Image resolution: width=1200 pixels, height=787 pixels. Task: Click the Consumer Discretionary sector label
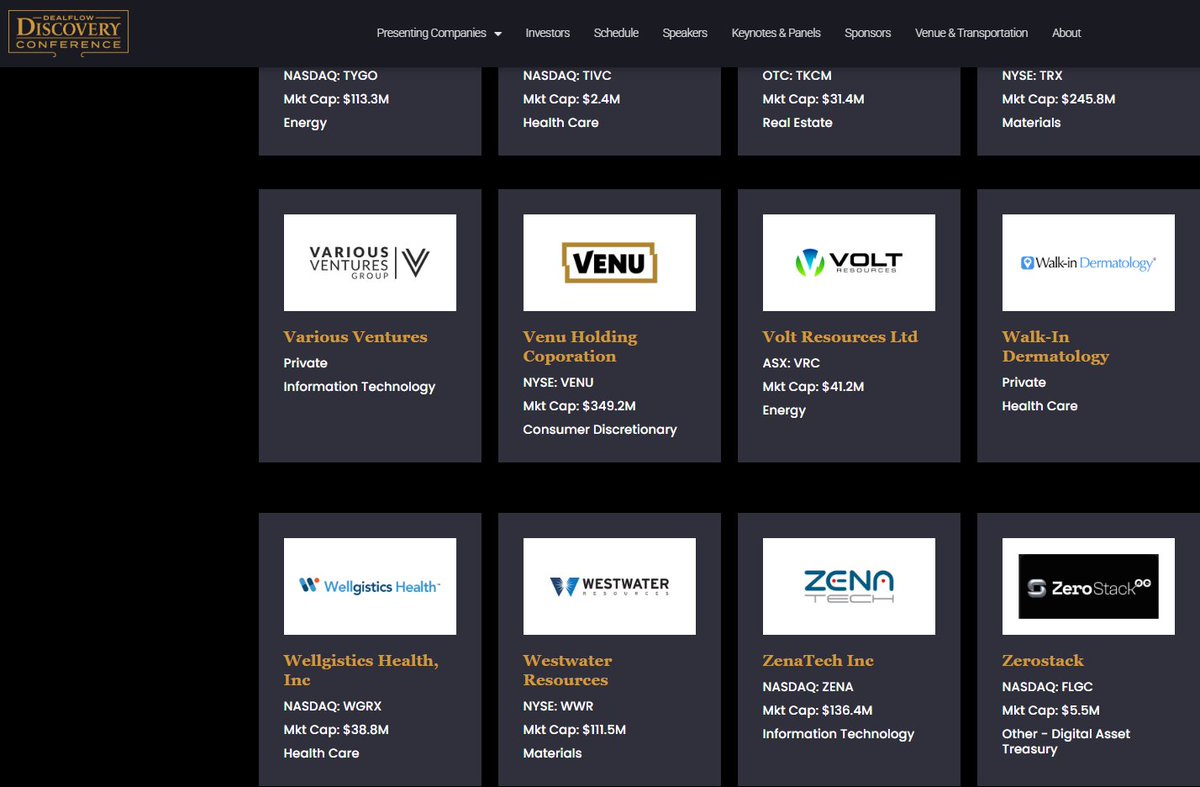(600, 430)
